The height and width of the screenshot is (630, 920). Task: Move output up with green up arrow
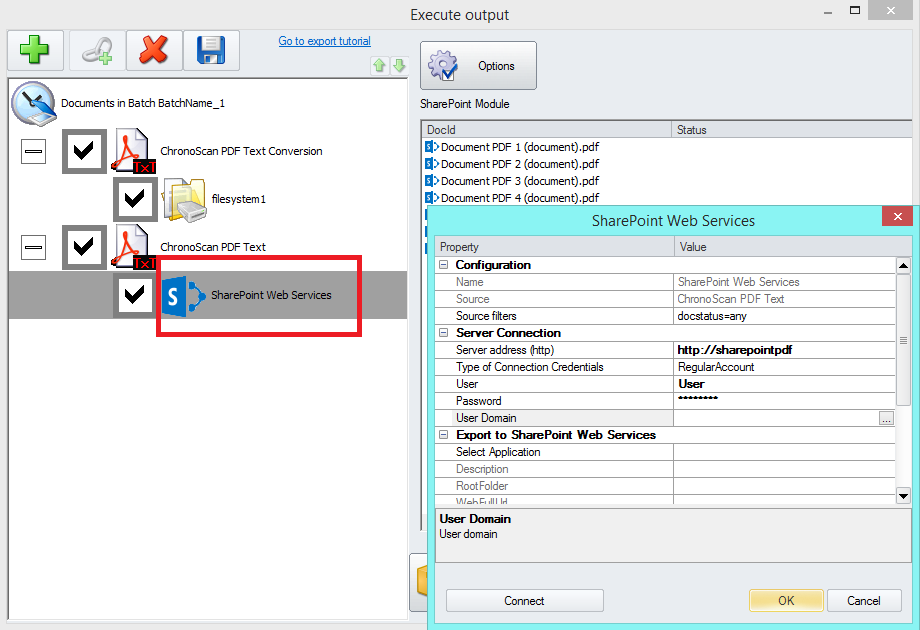pos(380,66)
